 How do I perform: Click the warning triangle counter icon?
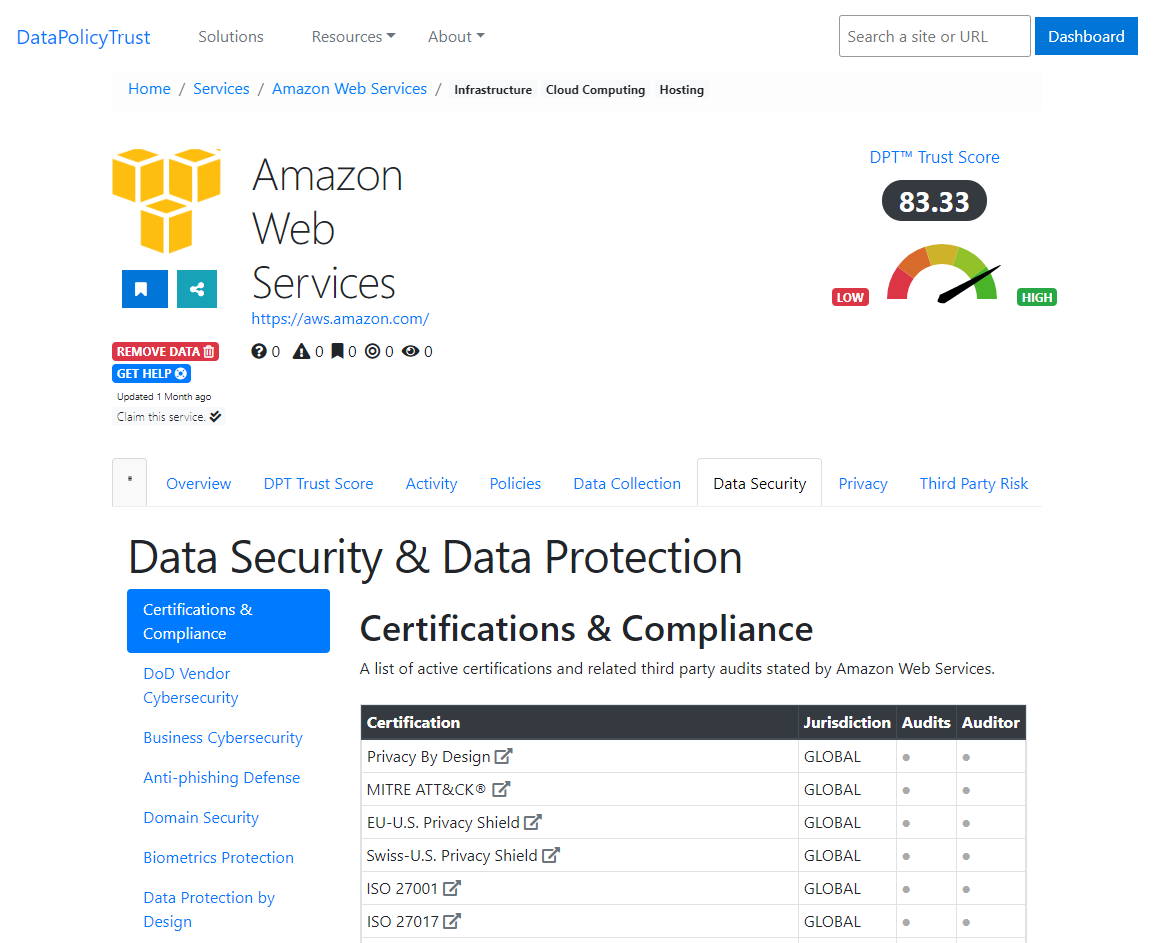click(x=302, y=351)
